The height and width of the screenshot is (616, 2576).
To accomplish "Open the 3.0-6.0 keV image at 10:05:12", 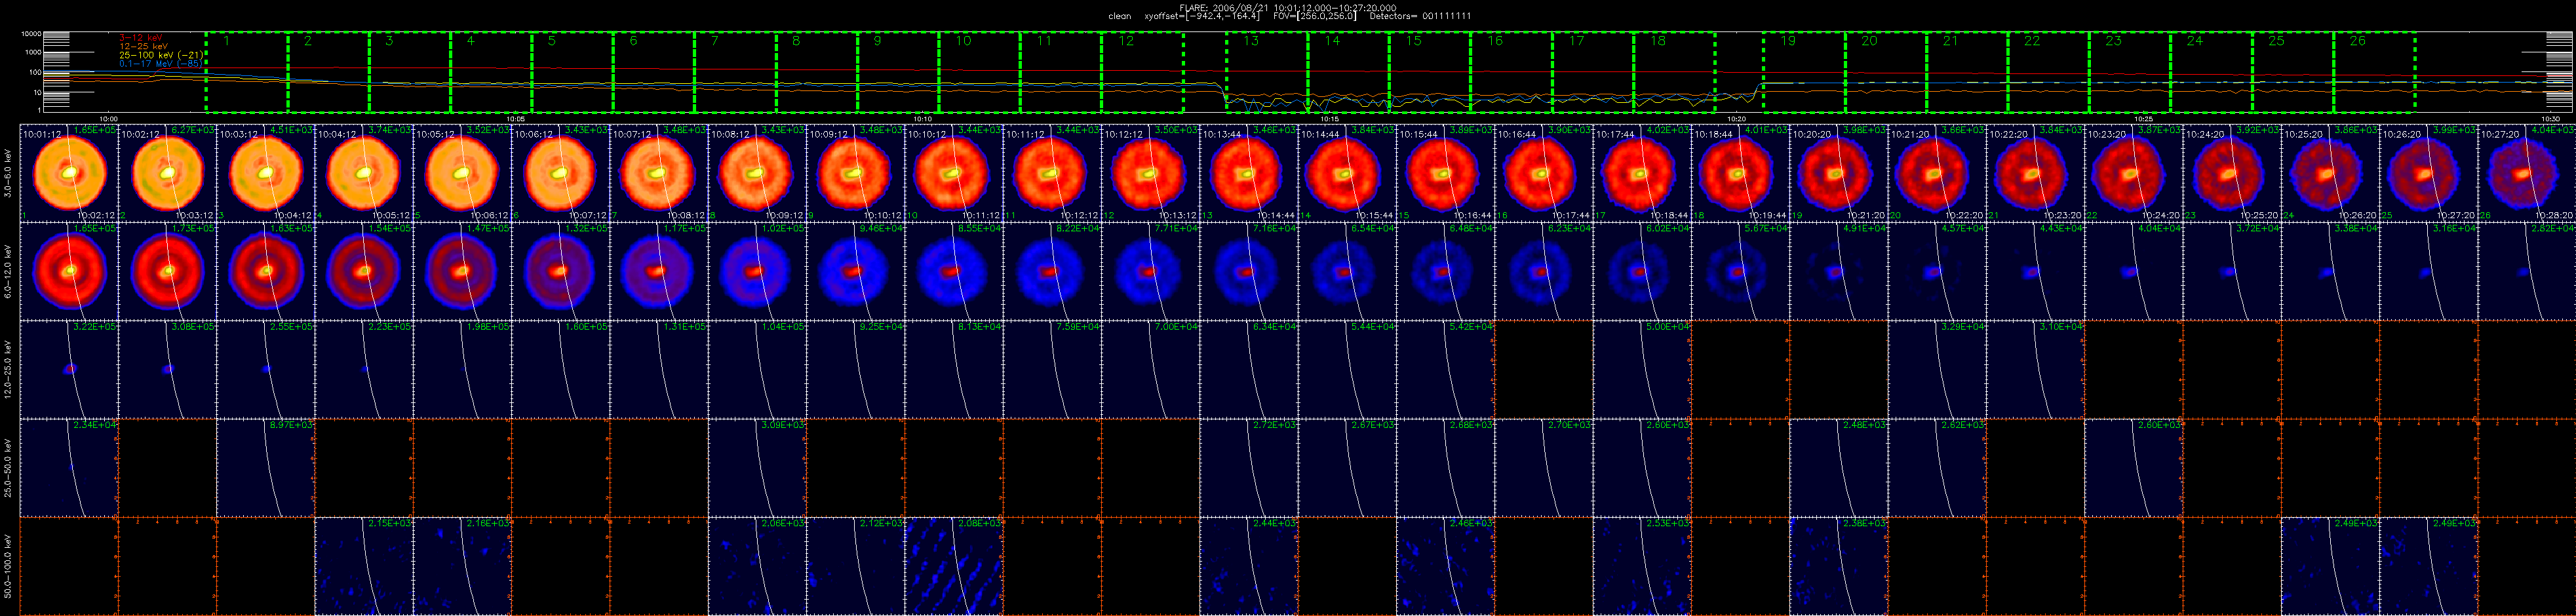I will tap(462, 172).
